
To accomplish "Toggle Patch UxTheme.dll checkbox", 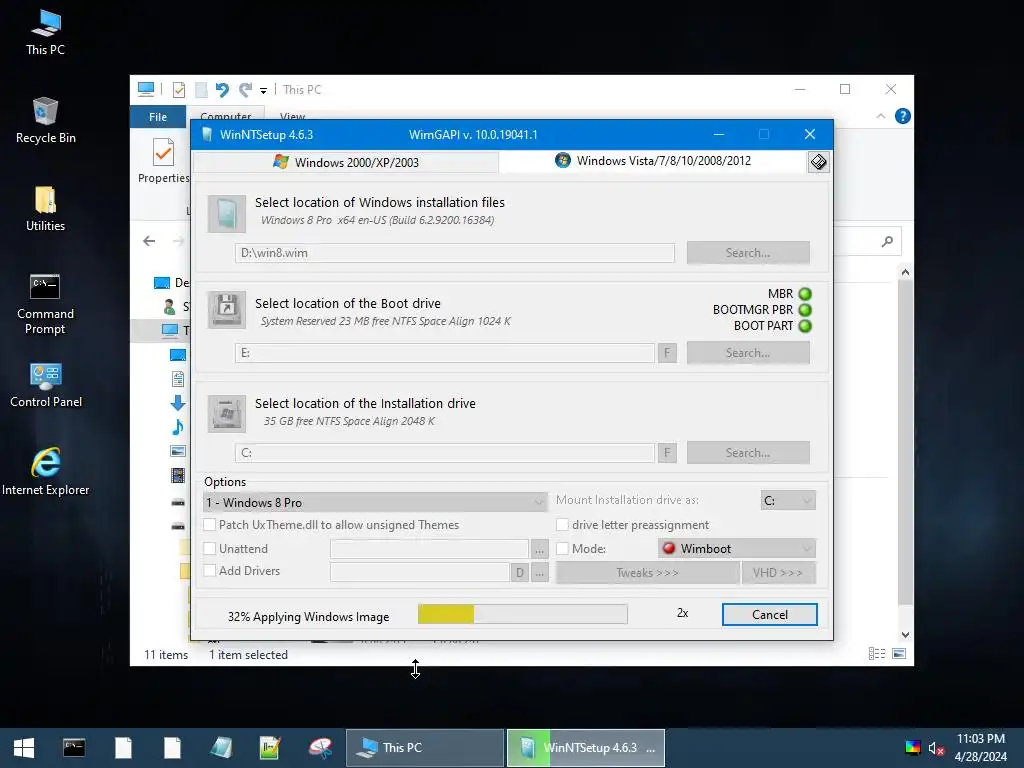I will coord(210,524).
